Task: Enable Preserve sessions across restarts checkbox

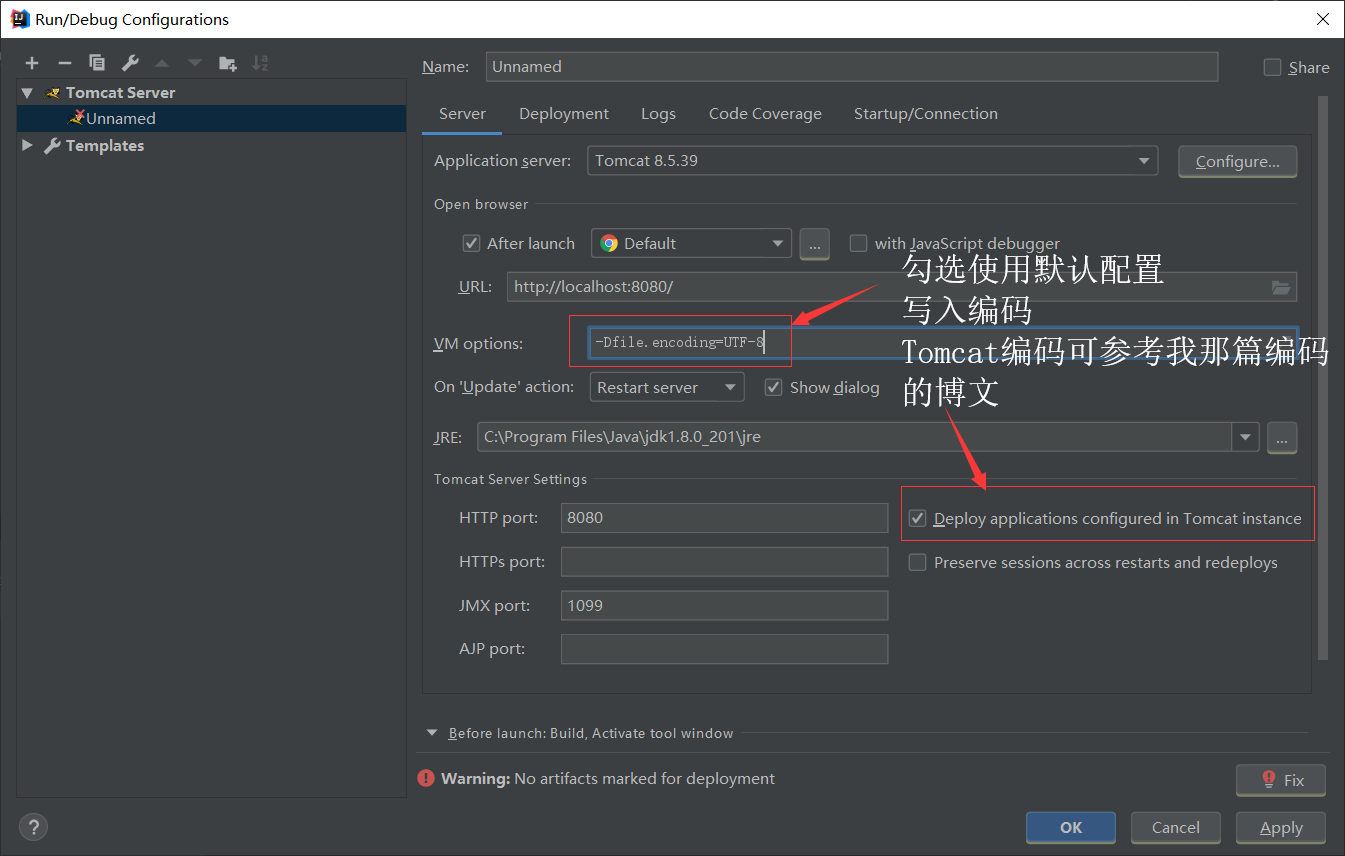Action: pyautogui.click(x=917, y=562)
